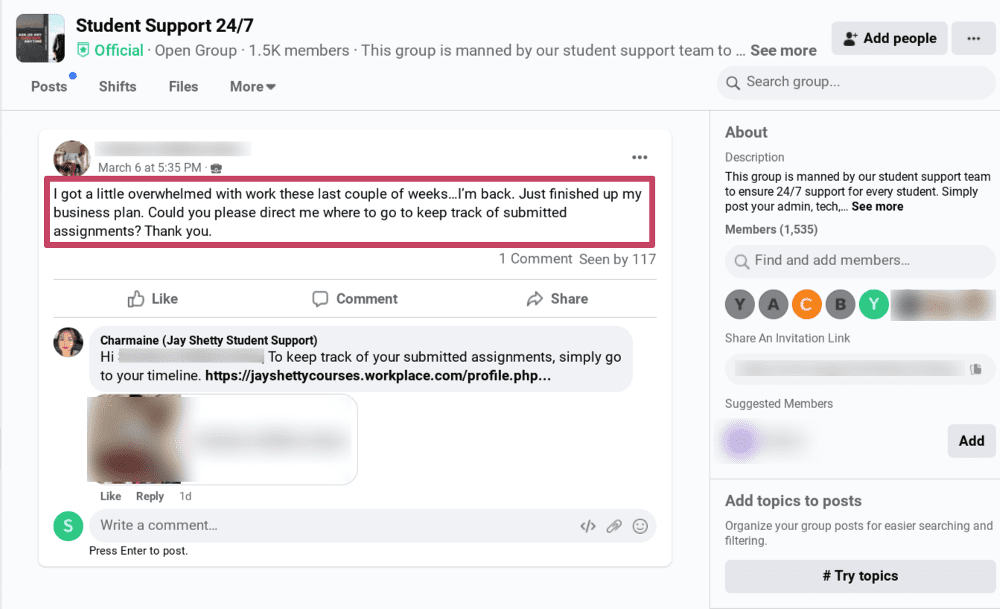Viewport: 1000px width, 609px height.
Task: Click the A member avatar
Action: pyautogui.click(x=773, y=305)
